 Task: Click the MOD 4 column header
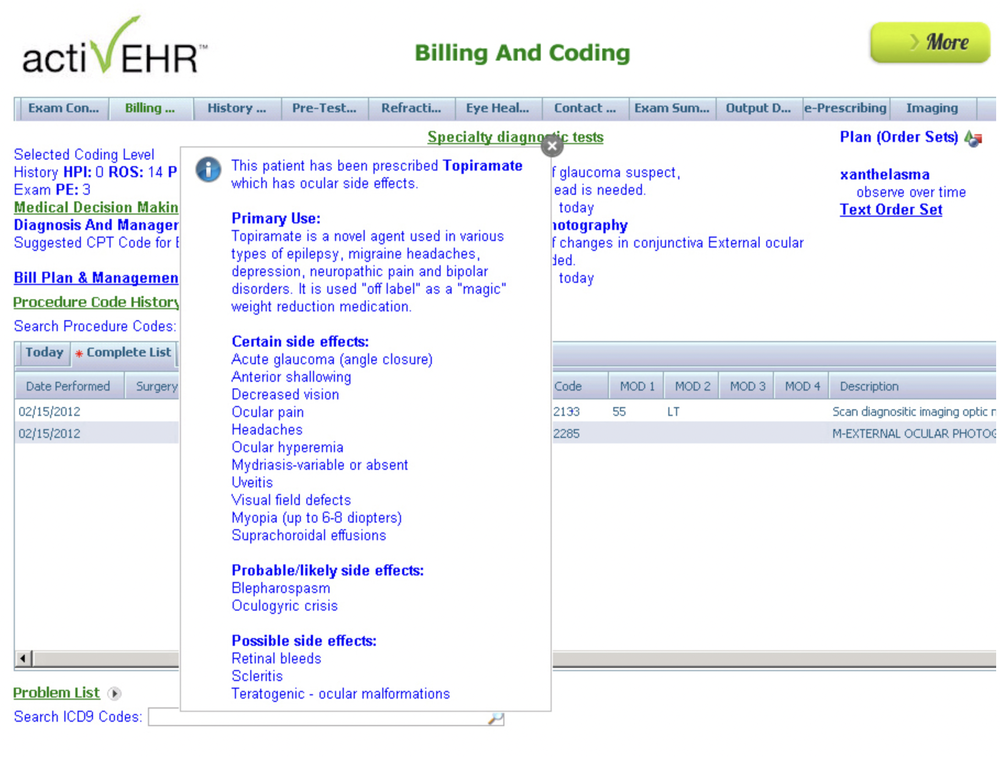[802, 386]
